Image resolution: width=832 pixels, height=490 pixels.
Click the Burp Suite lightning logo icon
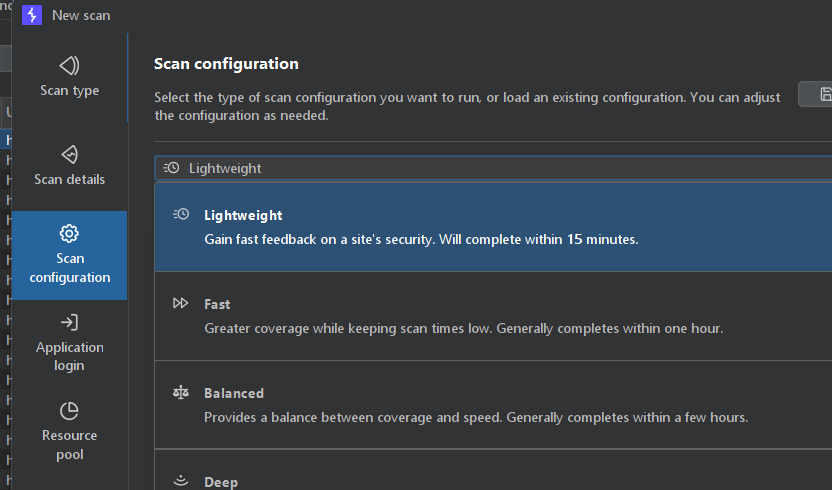[x=32, y=15]
